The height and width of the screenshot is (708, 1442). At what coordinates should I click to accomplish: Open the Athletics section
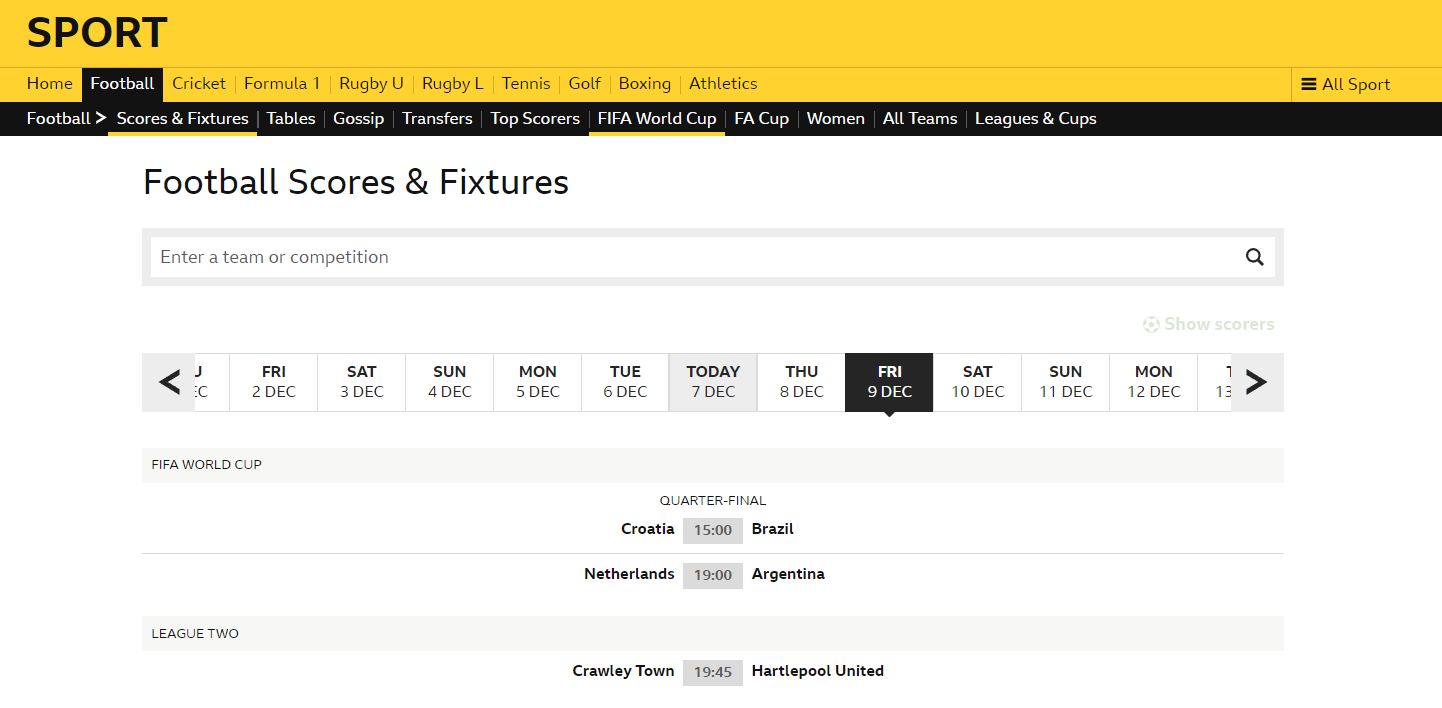click(723, 84)
